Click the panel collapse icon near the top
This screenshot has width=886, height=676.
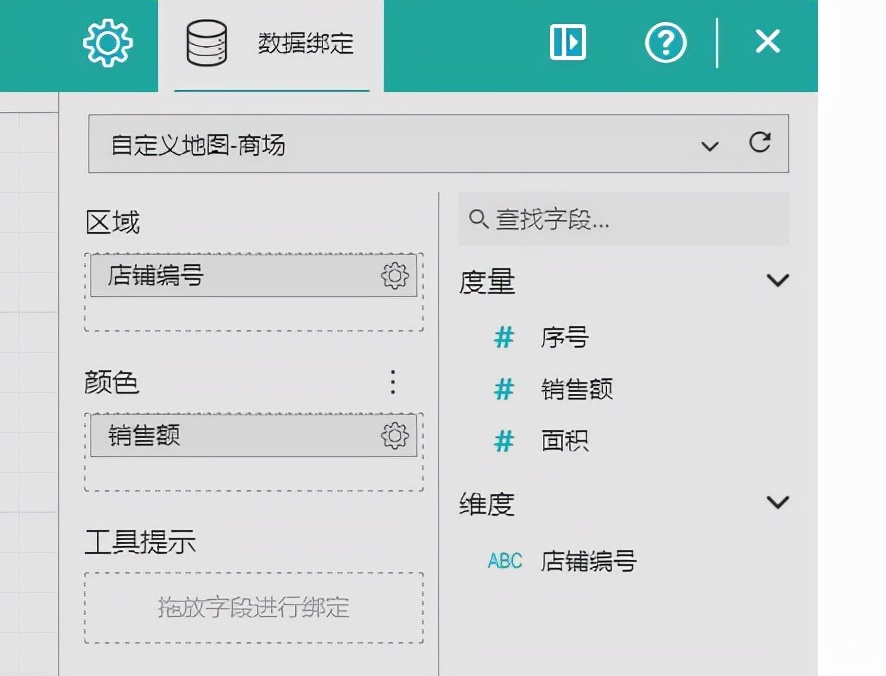coord(567,42)
